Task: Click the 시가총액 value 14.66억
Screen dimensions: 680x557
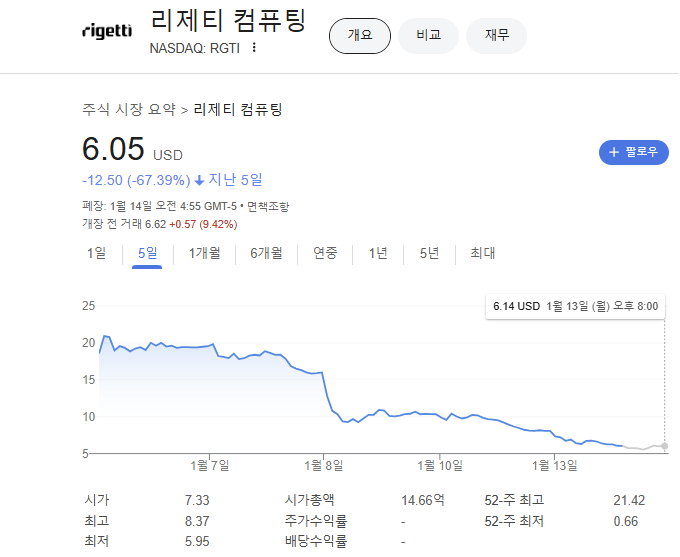Action: point(423,500)
